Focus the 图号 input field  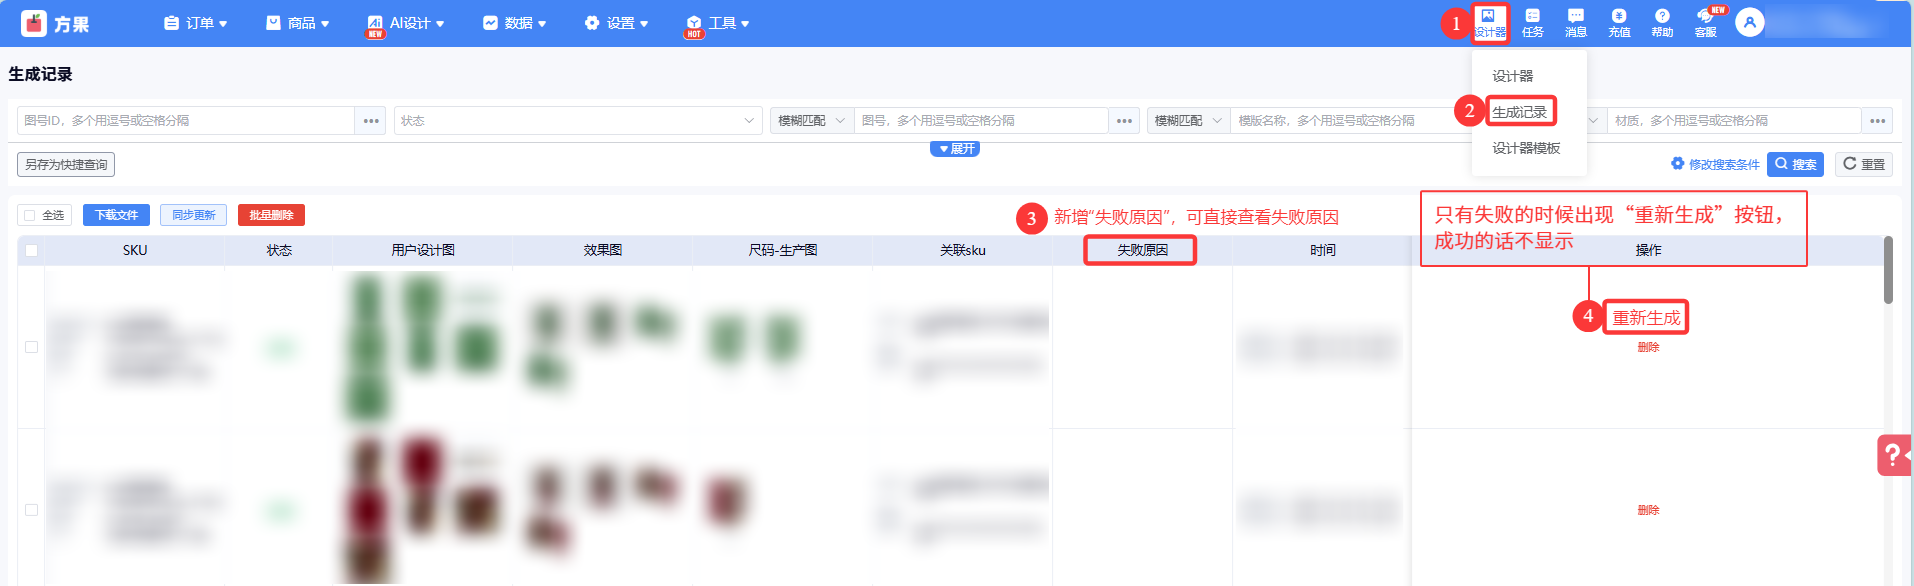[981, 121]
